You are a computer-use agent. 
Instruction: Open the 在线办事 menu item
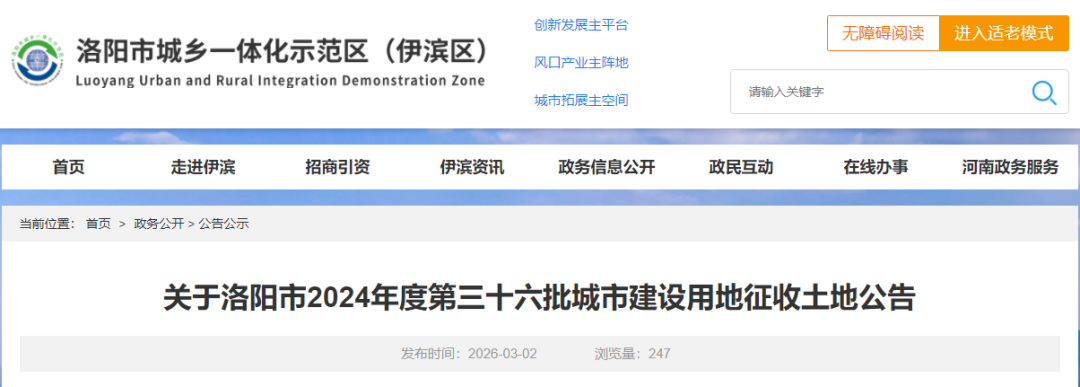tap(875, 167)
